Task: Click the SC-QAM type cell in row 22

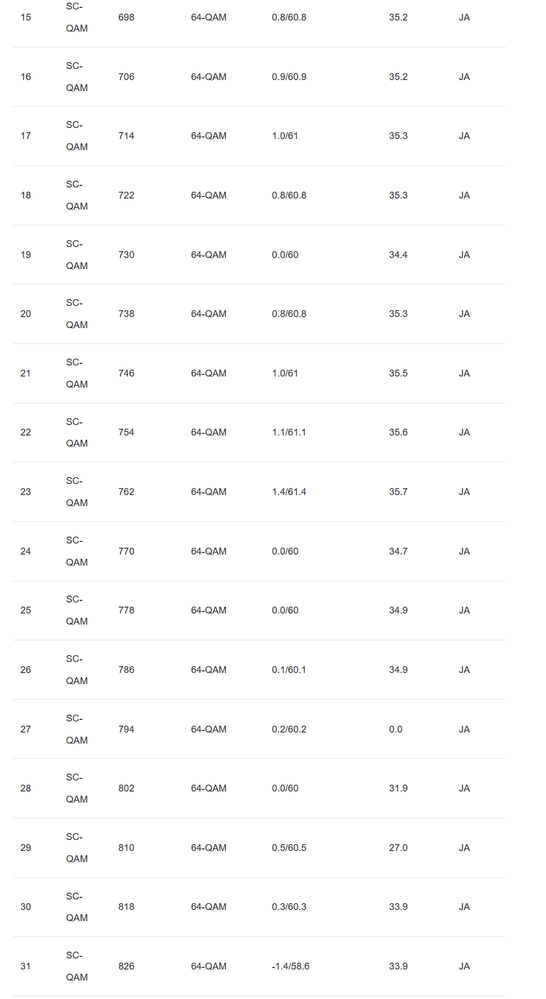Action: tap(76, 433)
